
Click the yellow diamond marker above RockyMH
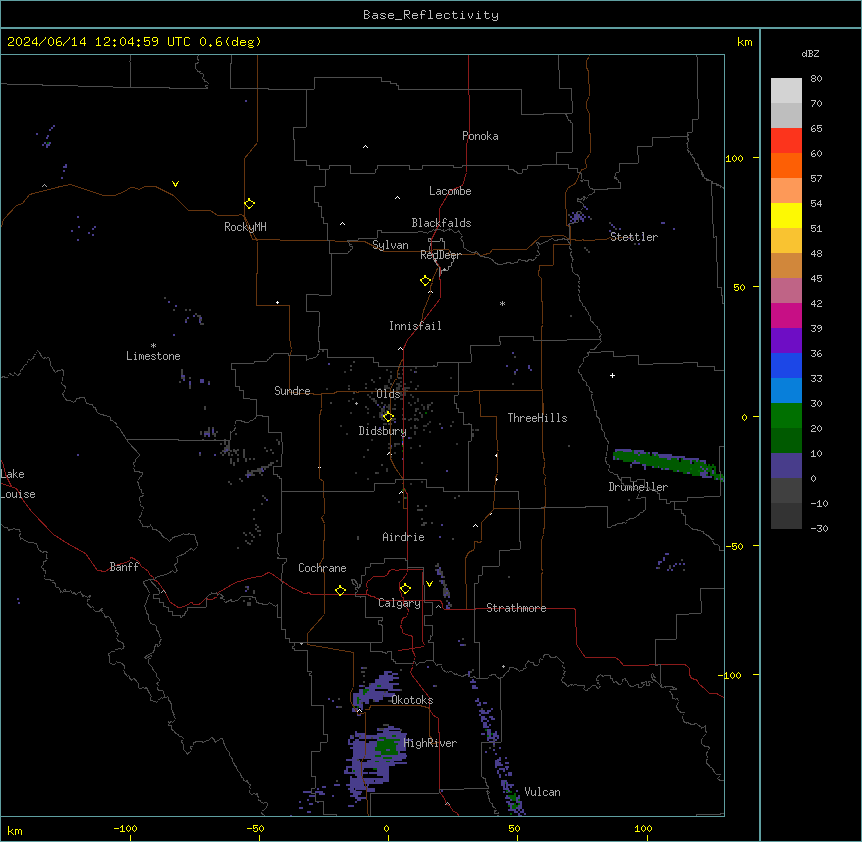(x=250, y=204)
